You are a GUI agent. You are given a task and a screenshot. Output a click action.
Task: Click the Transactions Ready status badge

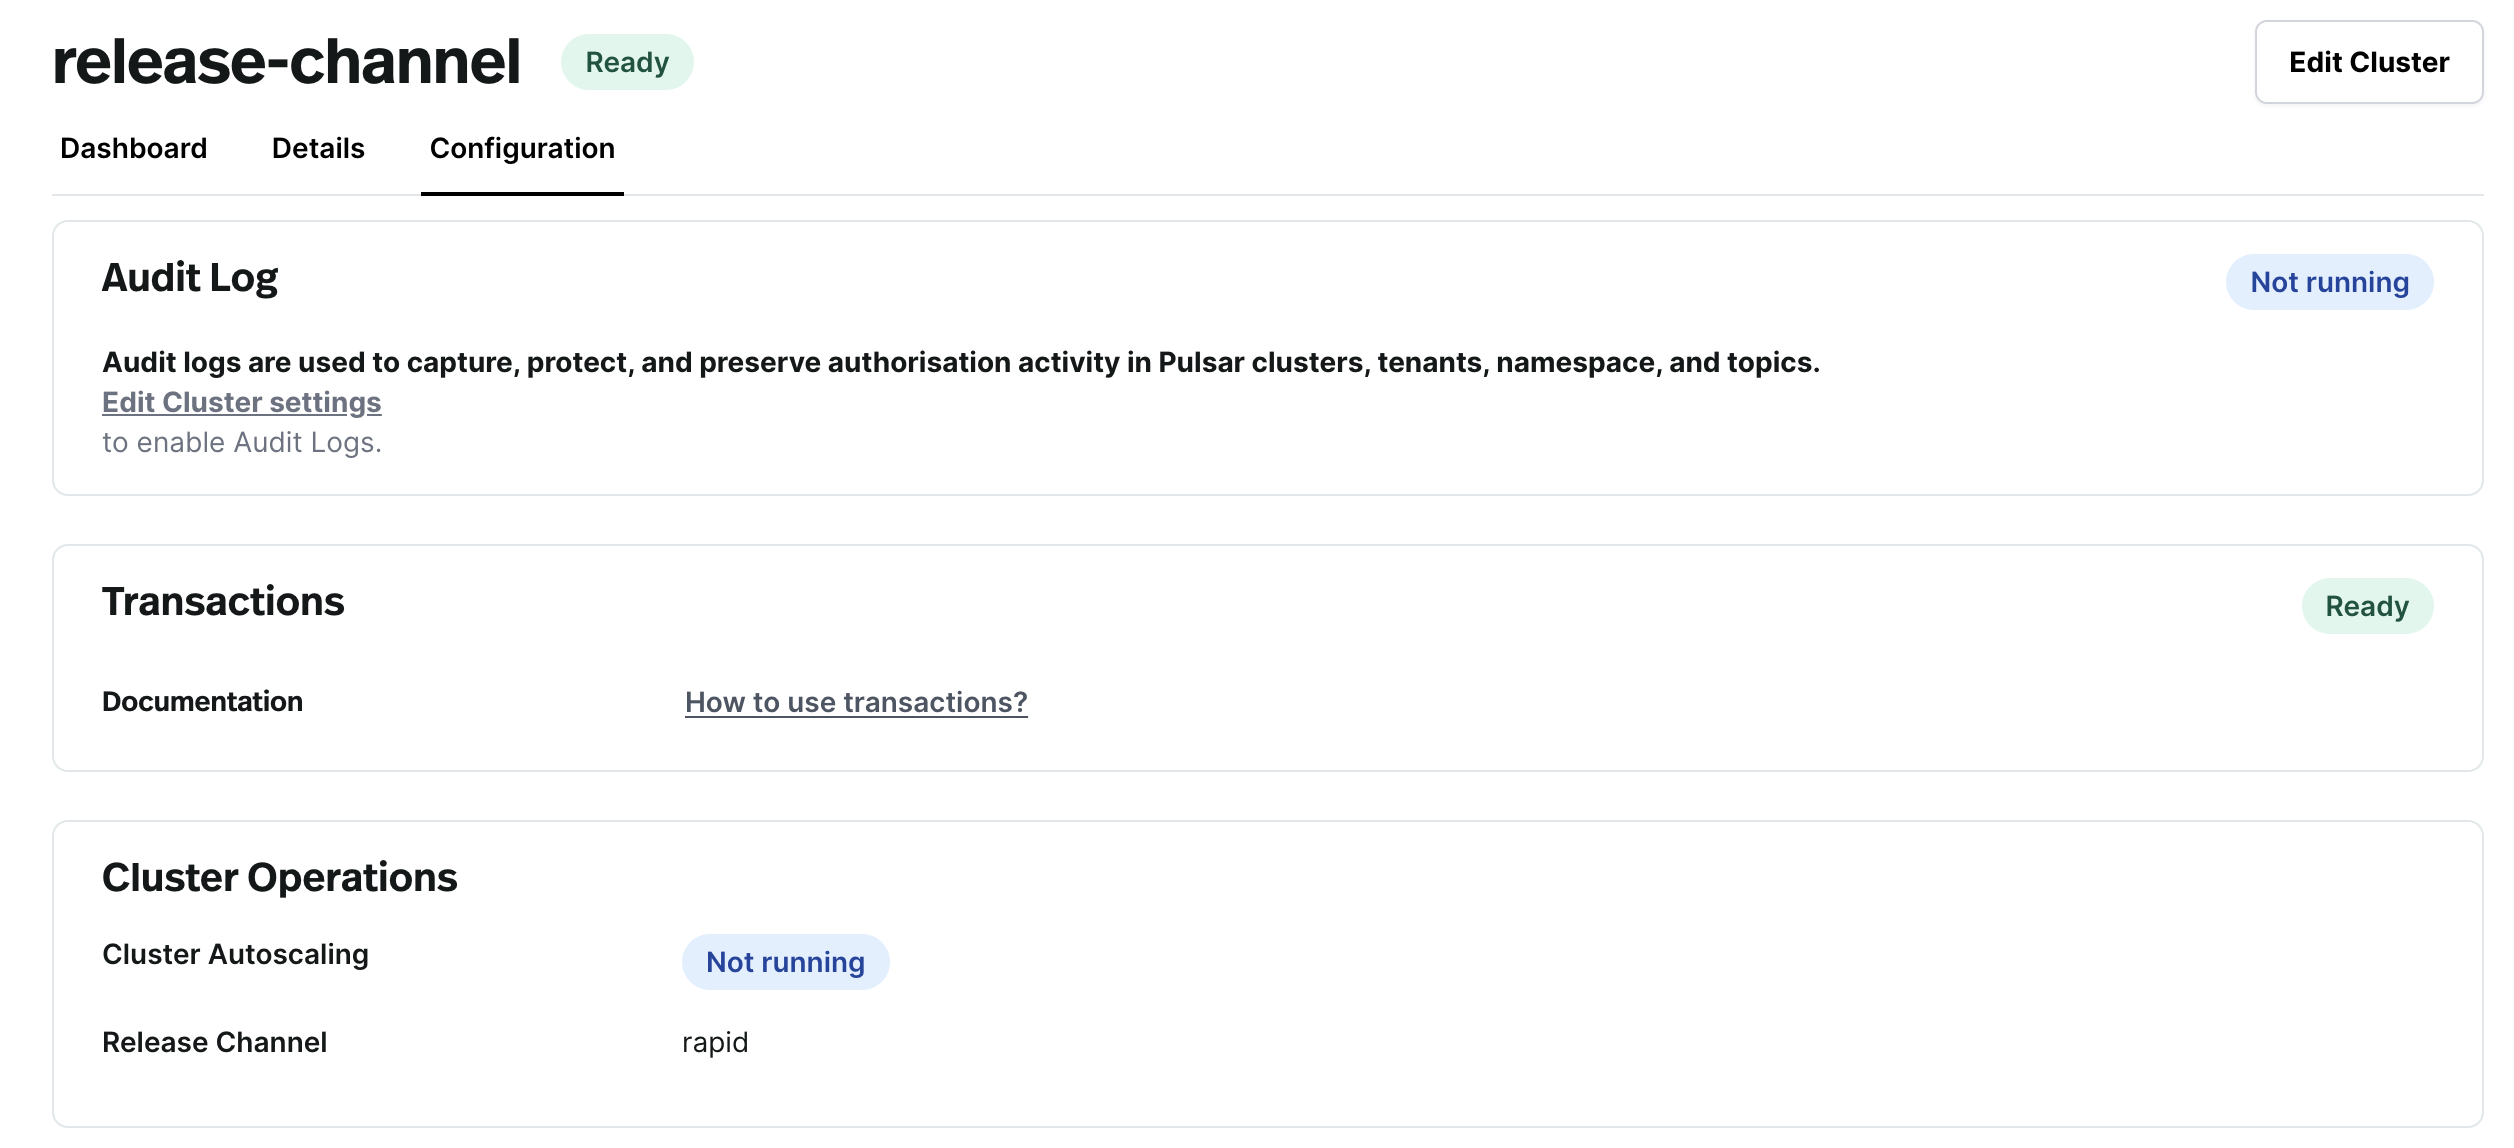[x=2366, y=606]
